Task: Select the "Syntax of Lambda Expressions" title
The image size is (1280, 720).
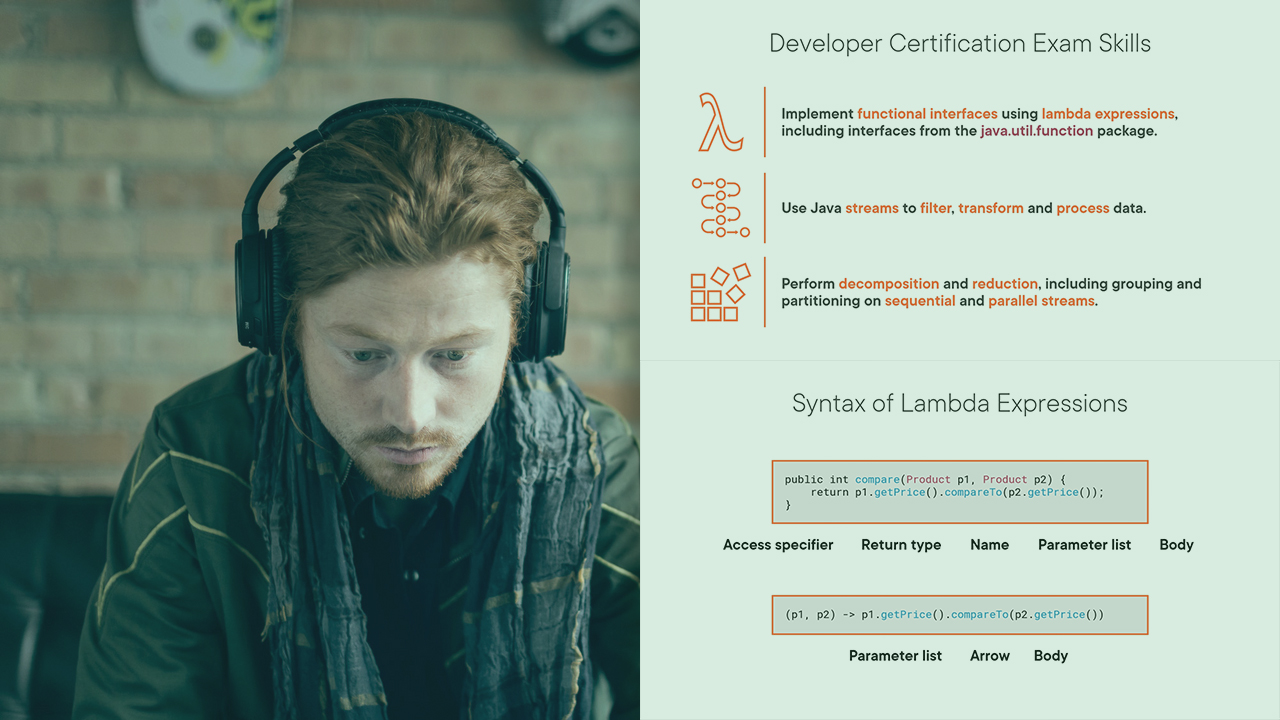Action: tap(960, 403)
